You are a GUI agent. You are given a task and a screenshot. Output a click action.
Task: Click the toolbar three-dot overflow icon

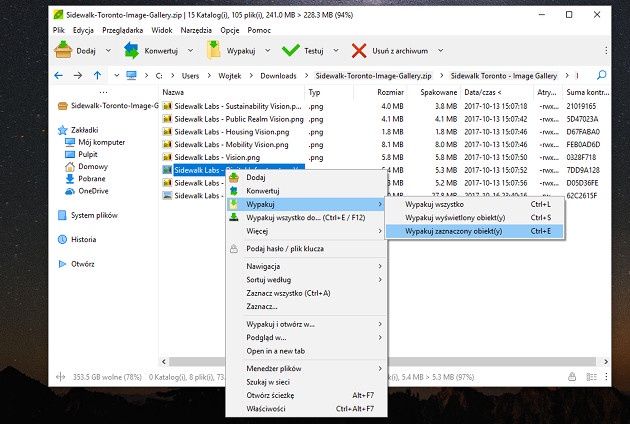[606, 51]
